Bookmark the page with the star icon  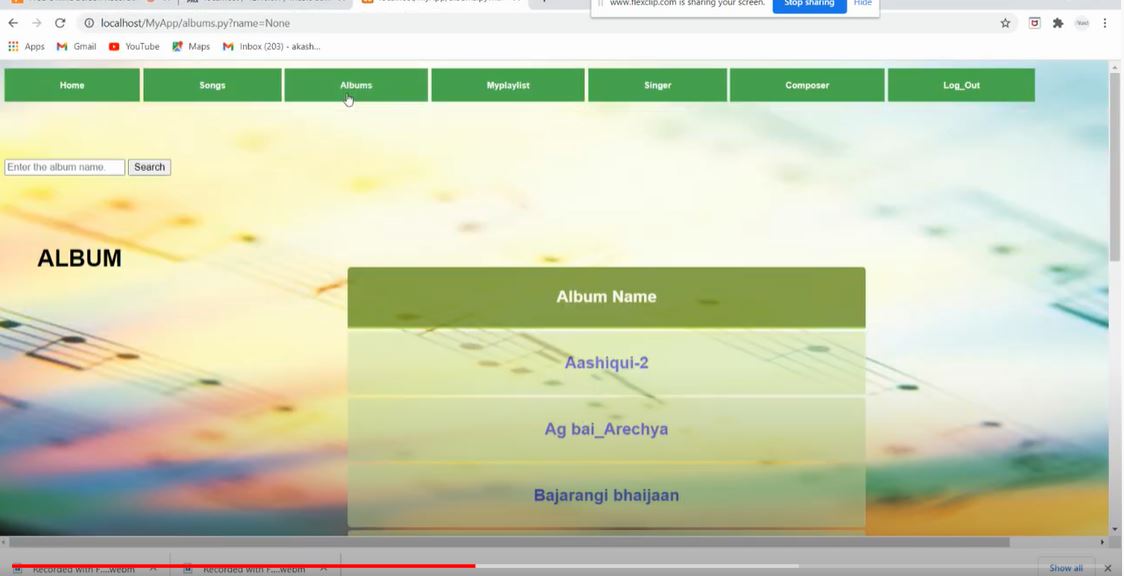pyautogui.click(x=1005, y=22)
